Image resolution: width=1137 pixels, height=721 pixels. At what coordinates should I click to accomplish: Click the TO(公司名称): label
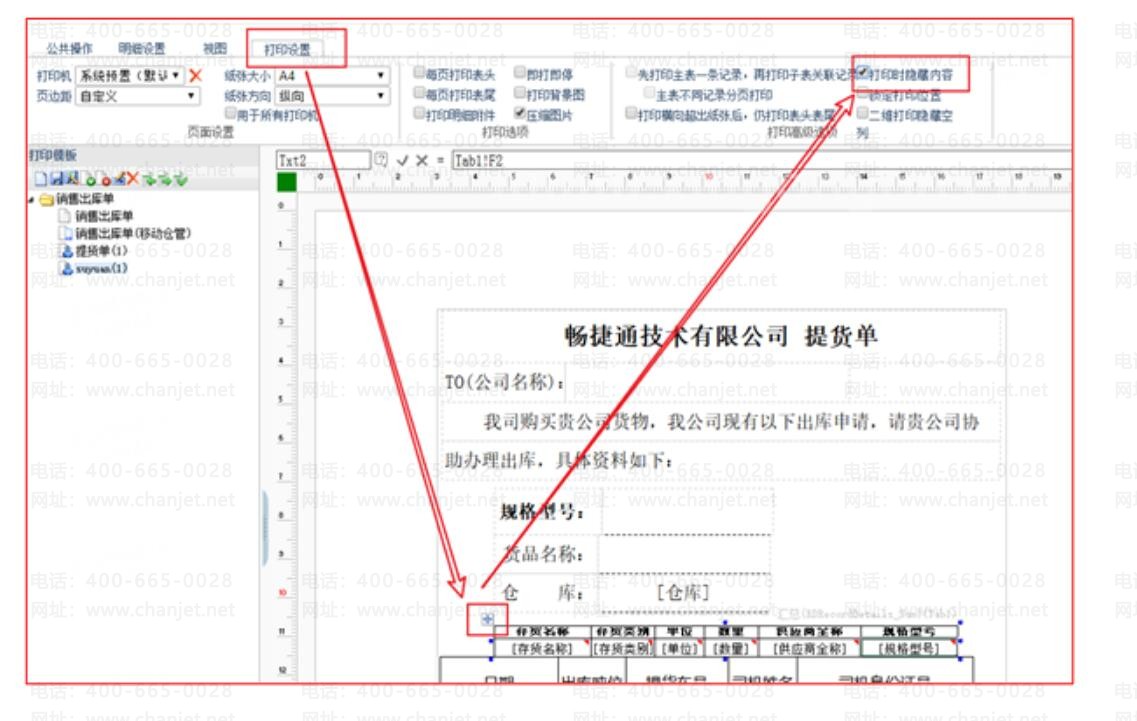[x=504, y=382]
